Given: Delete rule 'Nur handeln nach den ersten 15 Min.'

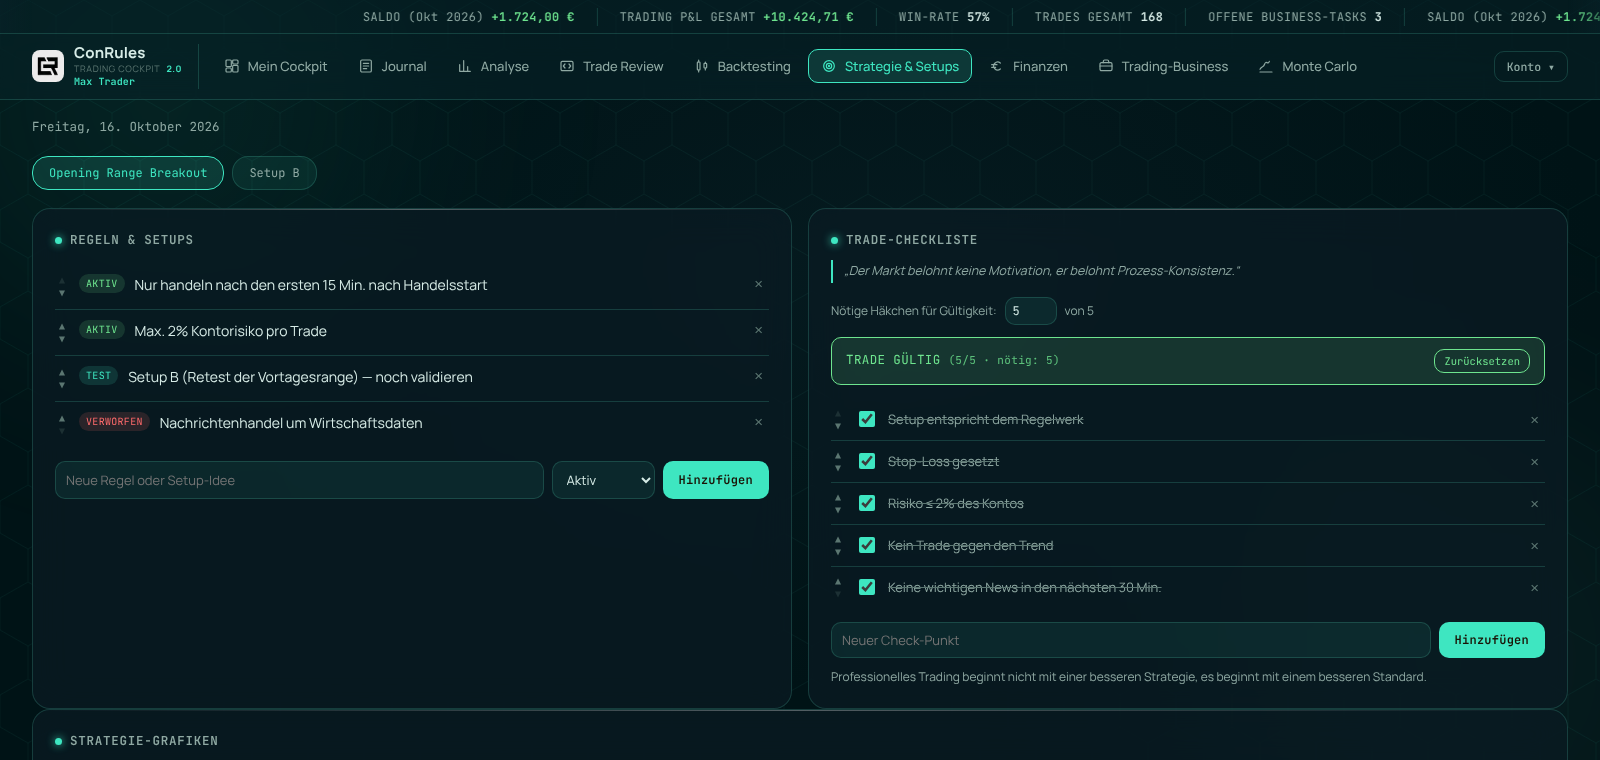Looking at the screenshot, I should click(758, 285).
